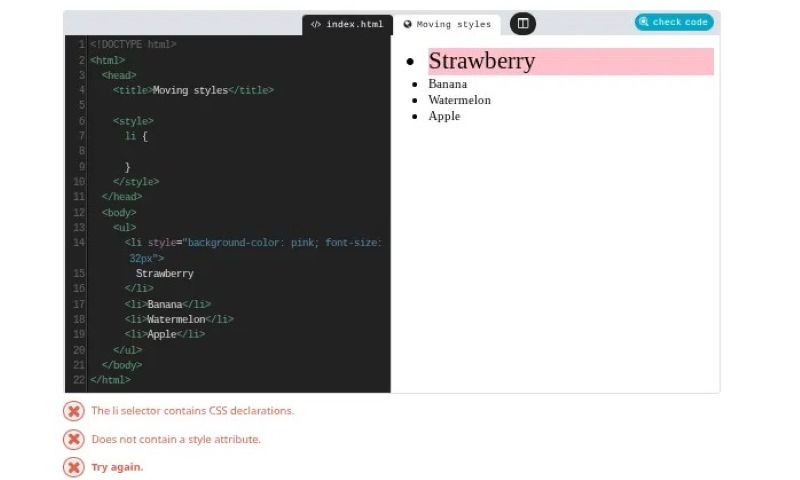The height and width of the screenshot is (480, 800).
Task: Click error icon beside 'Does not contain a style attribute'
Action: (x=73, y=439)
